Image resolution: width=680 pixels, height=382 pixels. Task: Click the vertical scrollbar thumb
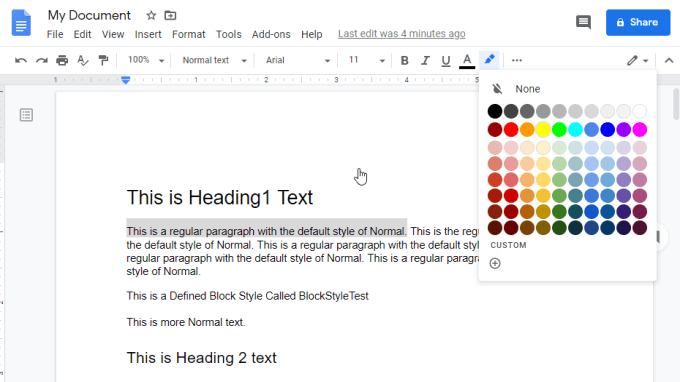[x=676, y=104]
